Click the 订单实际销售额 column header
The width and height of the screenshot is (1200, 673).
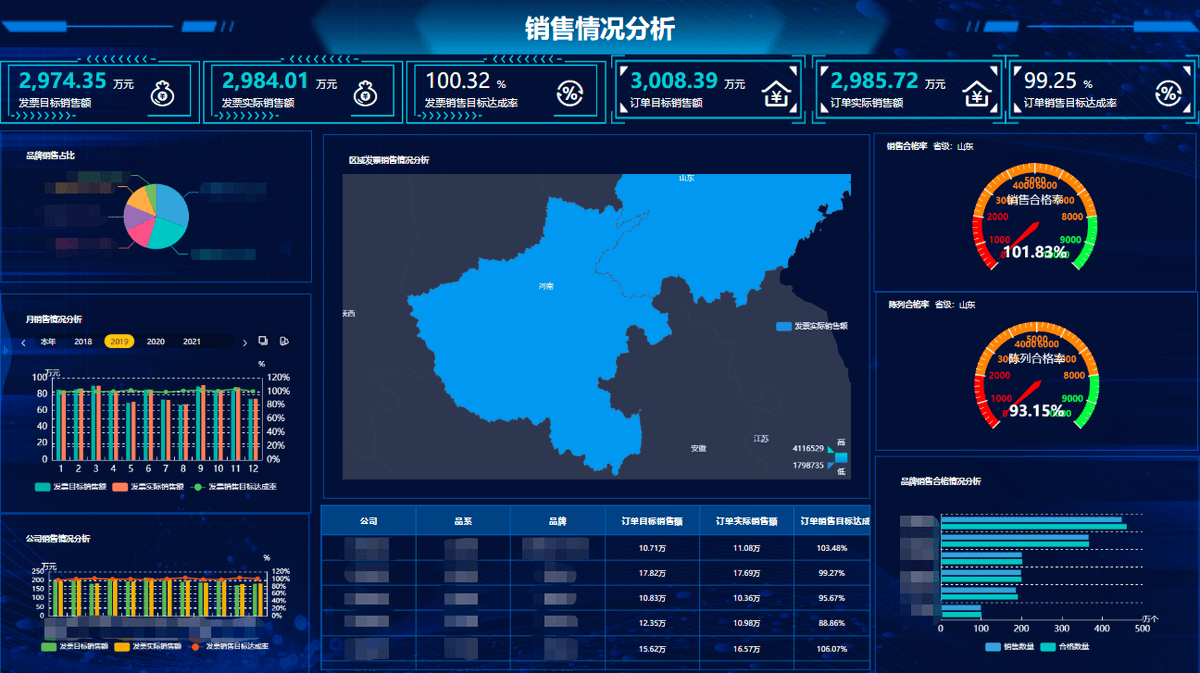746,521
